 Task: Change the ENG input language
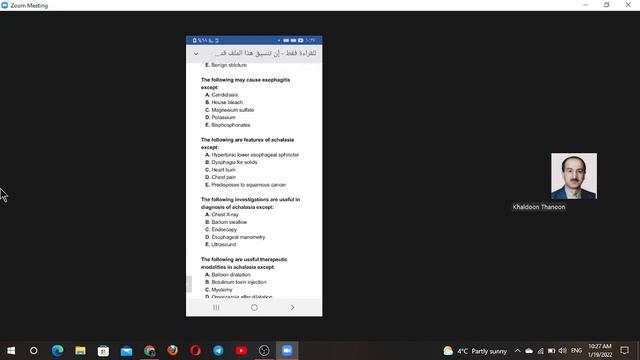pyautogui.click(x=576, y=351)
